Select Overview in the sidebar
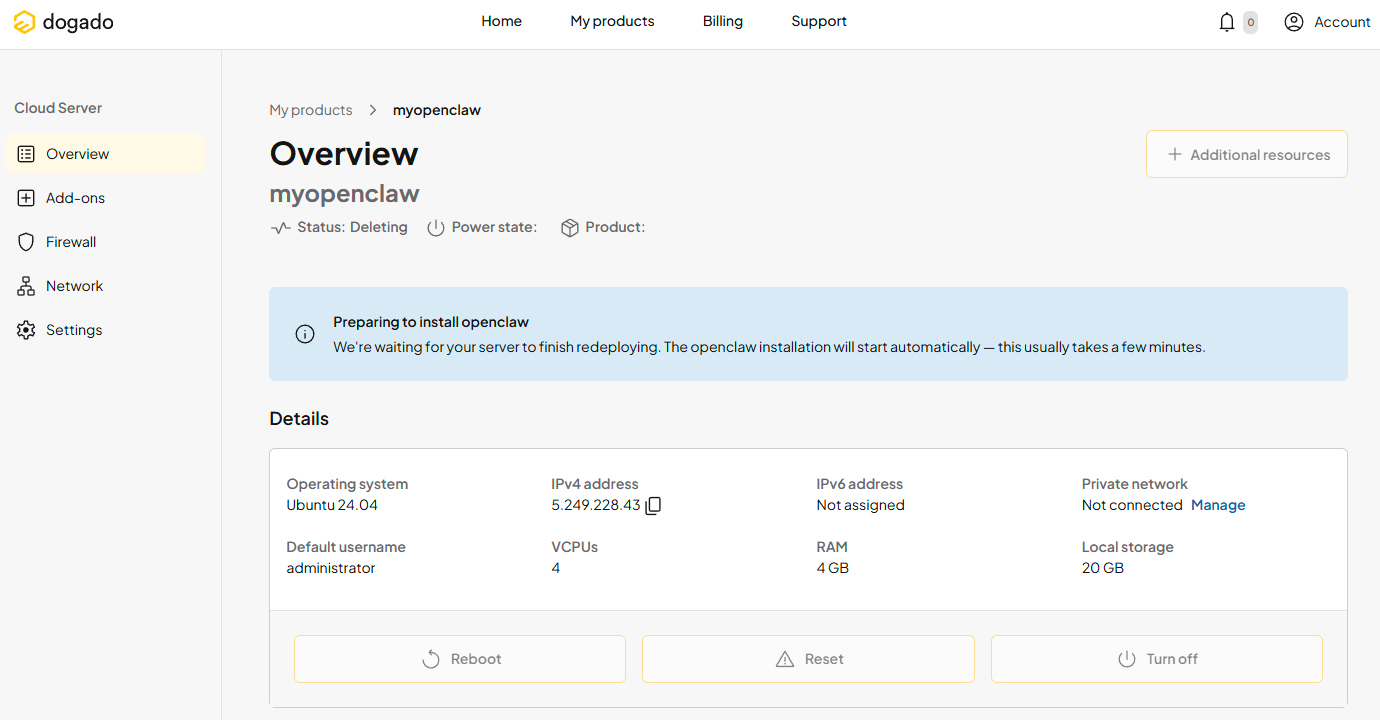 105,154
